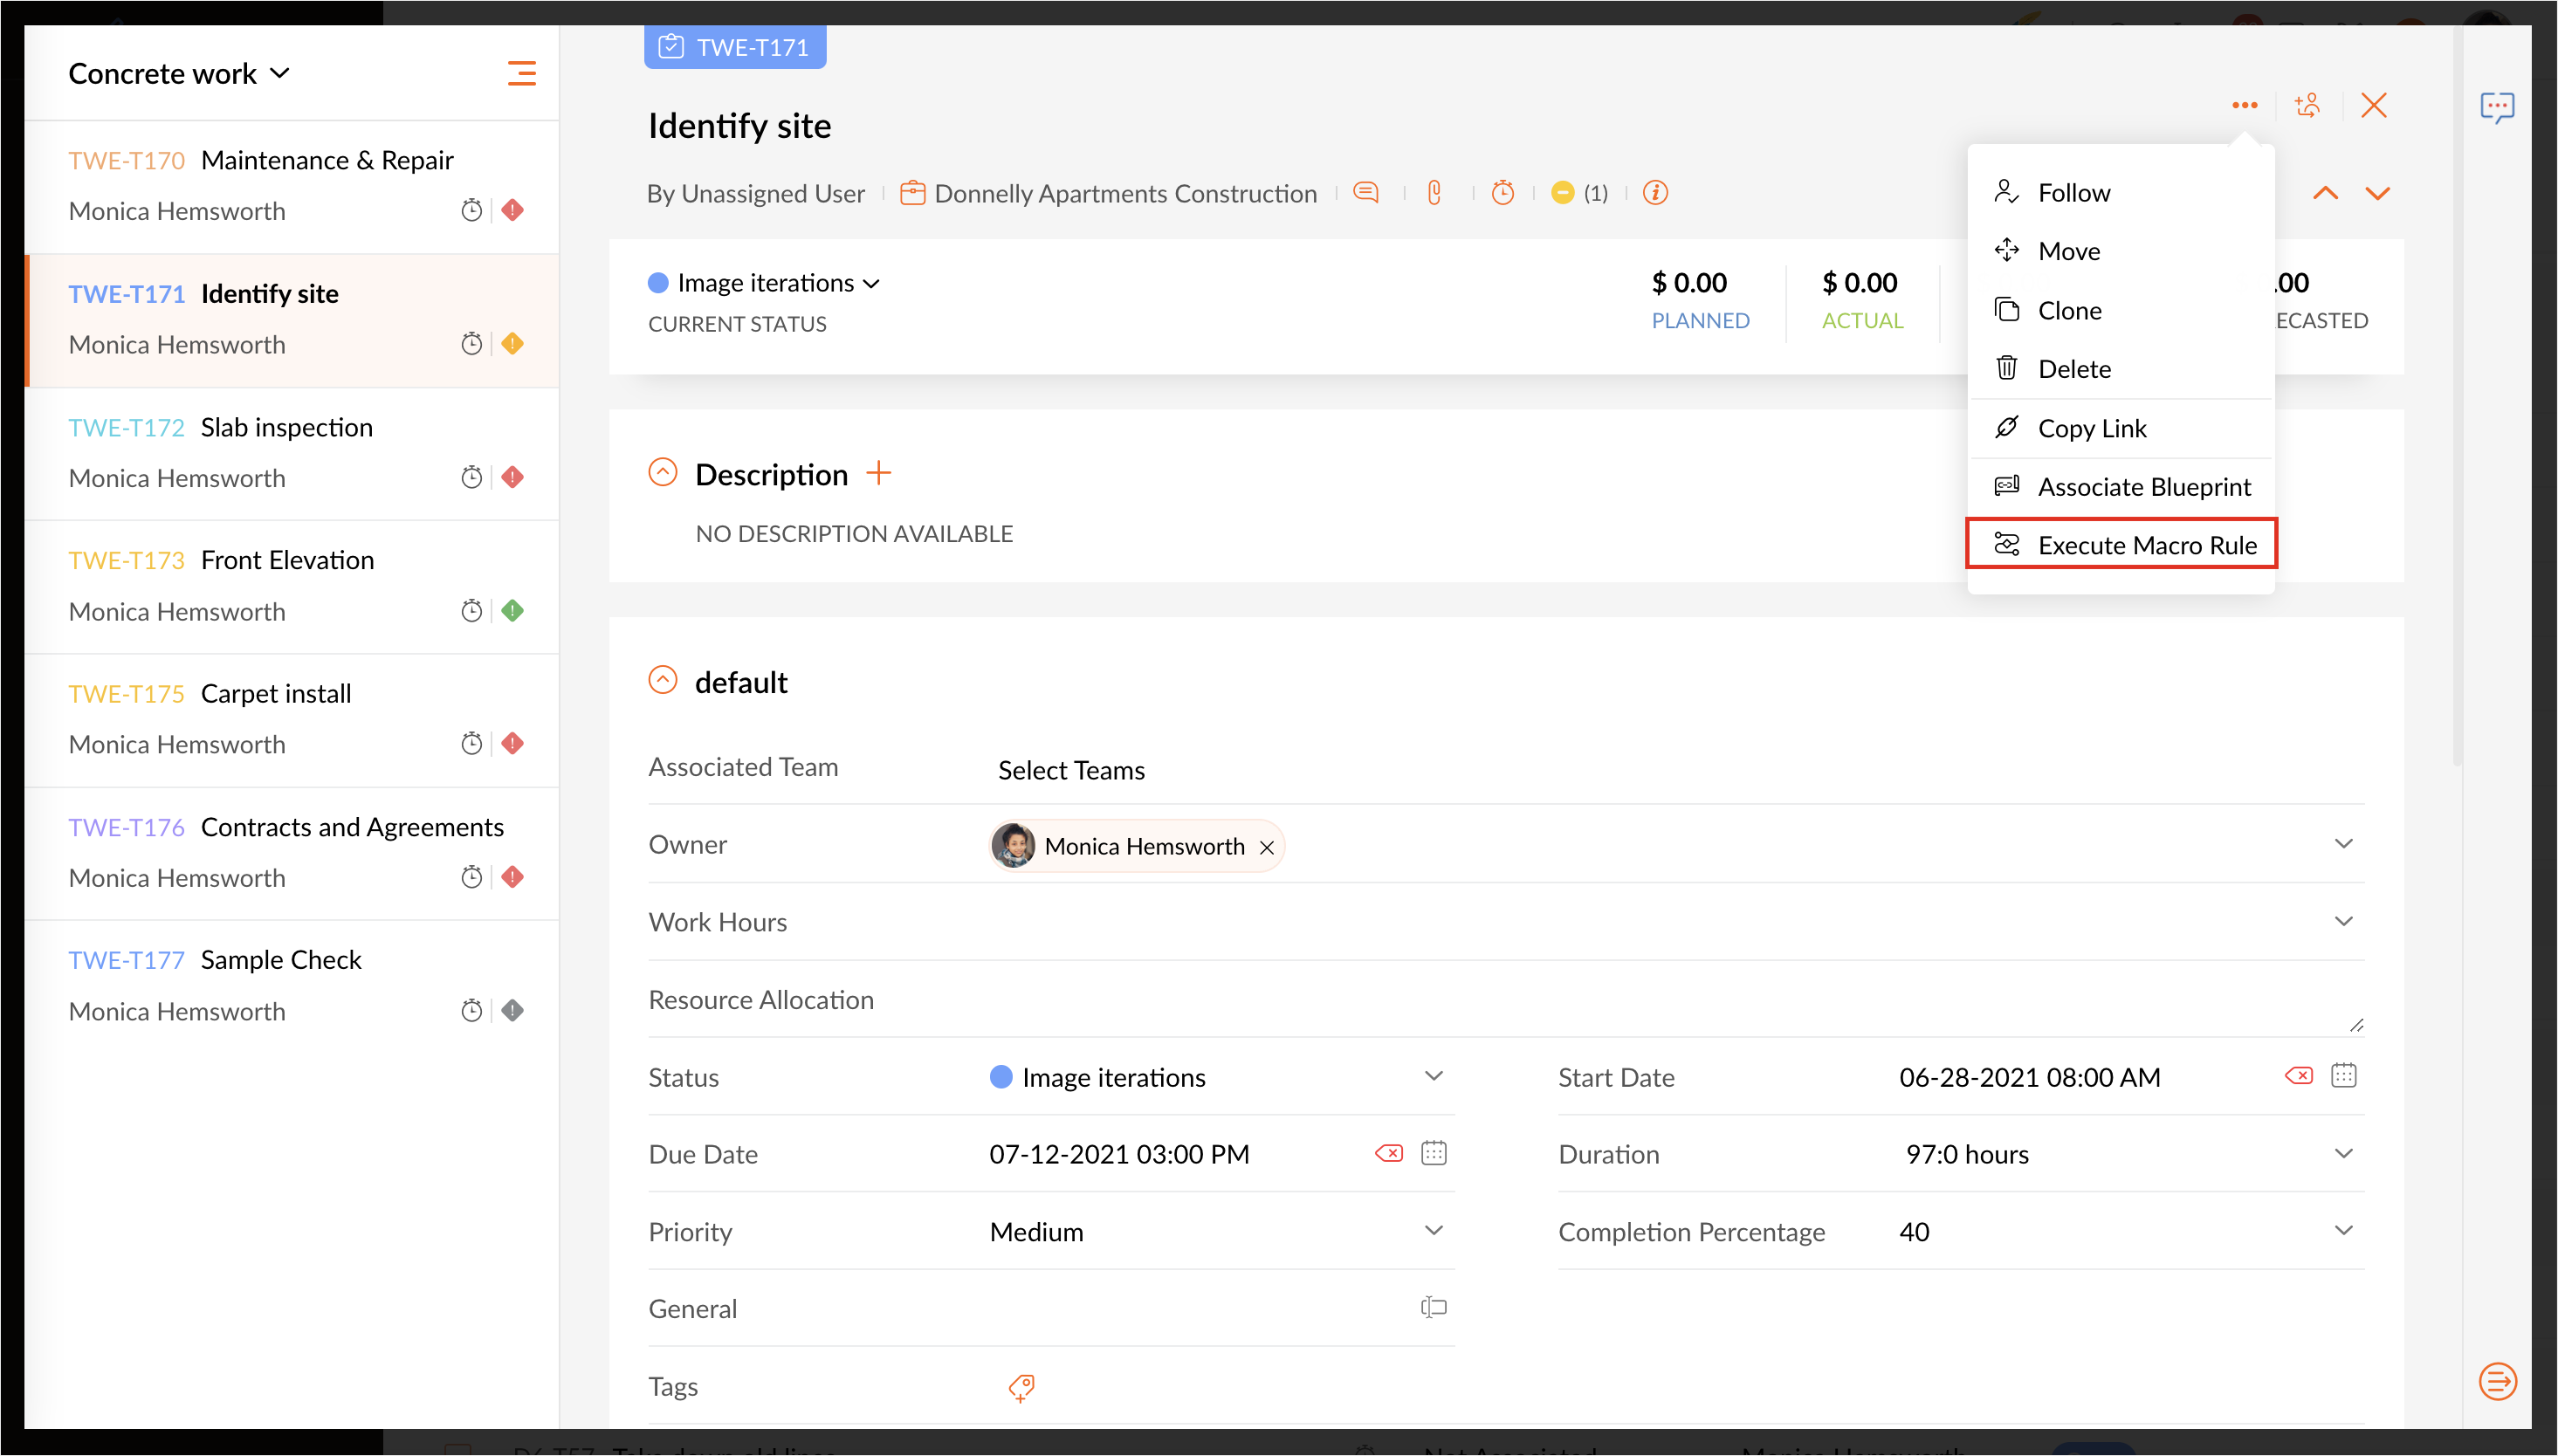The image size is (2558, 1456).
Task: Click the timer icon in task header
Action: 1502,192
